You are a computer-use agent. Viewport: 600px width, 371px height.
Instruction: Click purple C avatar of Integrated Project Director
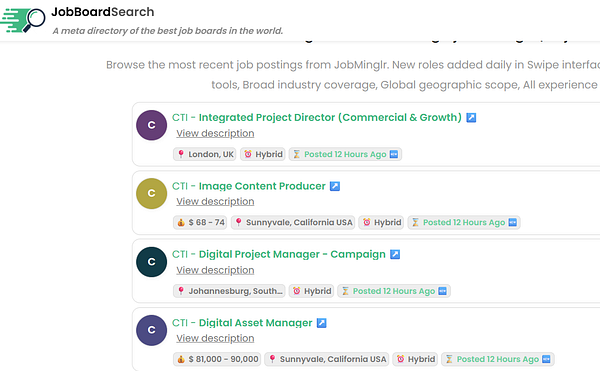(152, 125)
